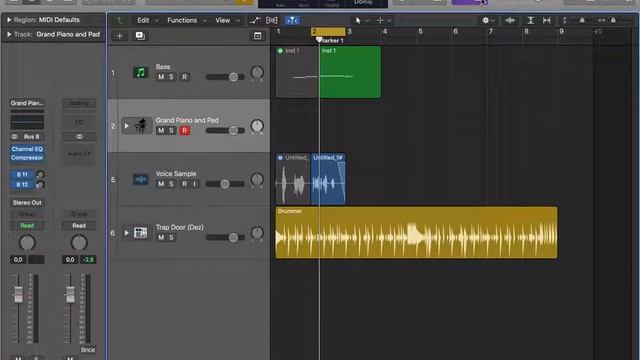
Task: Click the stereo link icon beside Bus 8
Action: [15, 136]
